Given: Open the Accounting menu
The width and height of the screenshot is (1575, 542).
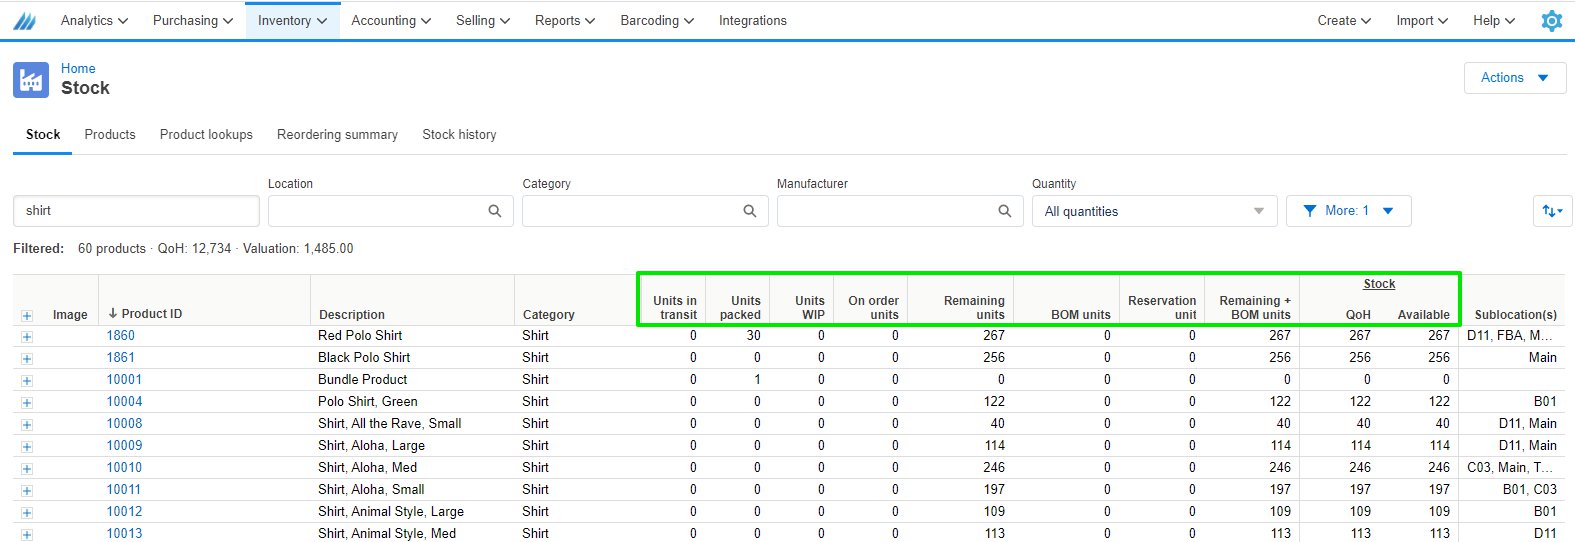Looking at the screenshot, I should (x=391, y=20).
